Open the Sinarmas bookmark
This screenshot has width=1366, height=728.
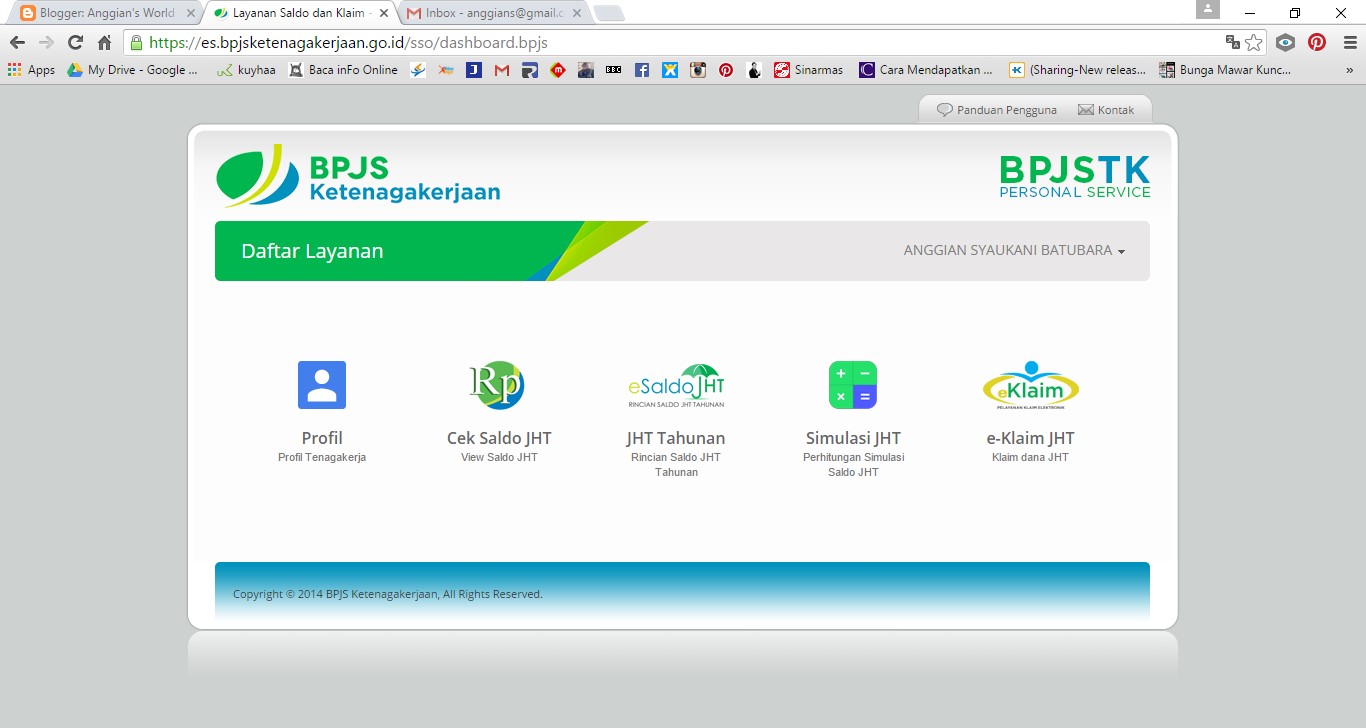(x=809, y=70)
